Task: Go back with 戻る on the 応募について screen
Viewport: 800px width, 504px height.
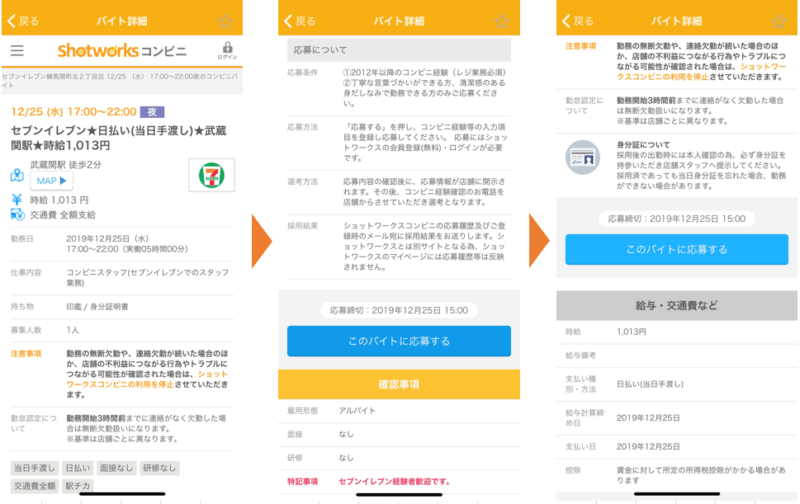Action: [x=300, y=20]
